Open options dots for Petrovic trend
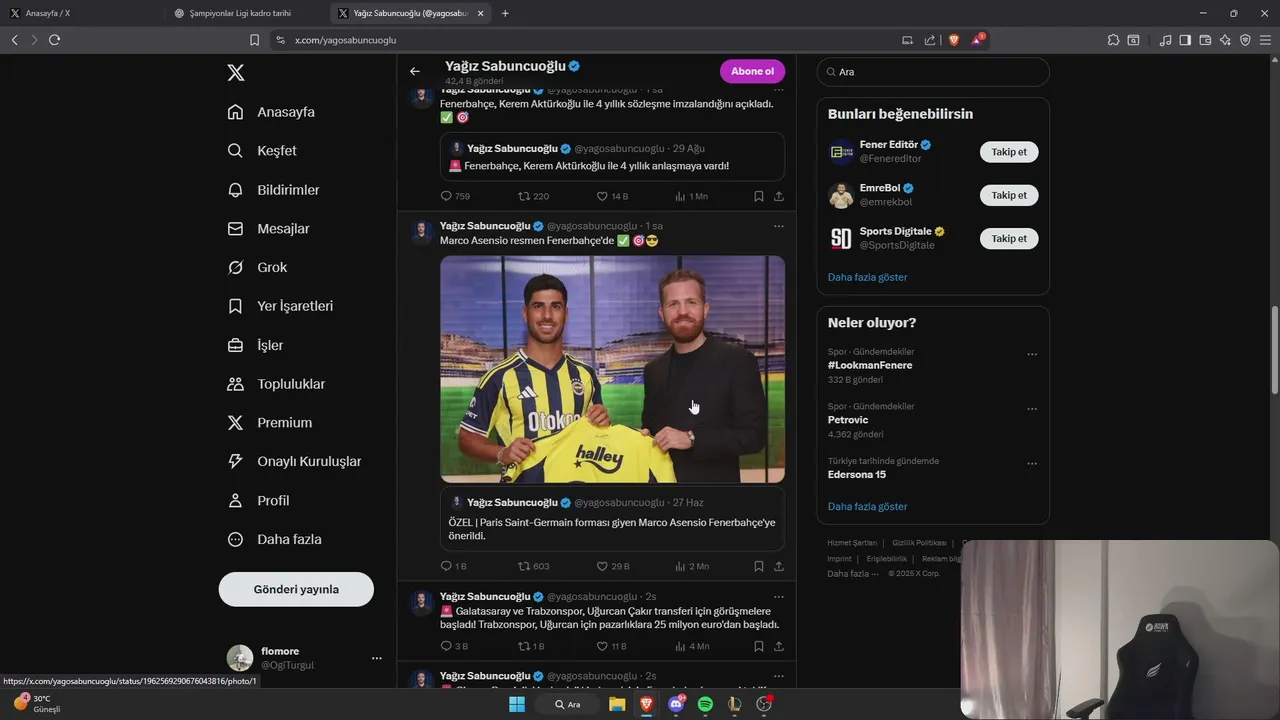1280x720 pixels. point(1032,409)
